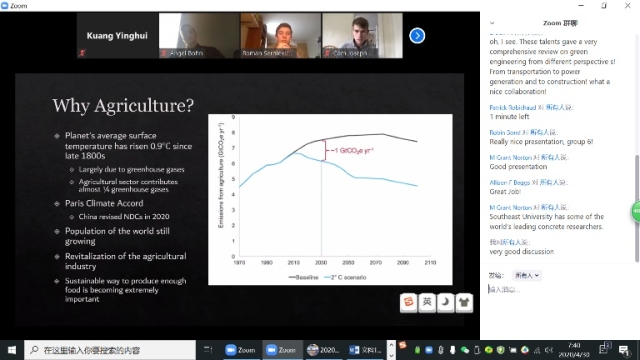Viewport: 640px width, 360px height.
Task: Select Kuang Yinghui participant tile
Action: tap(117, 36)
